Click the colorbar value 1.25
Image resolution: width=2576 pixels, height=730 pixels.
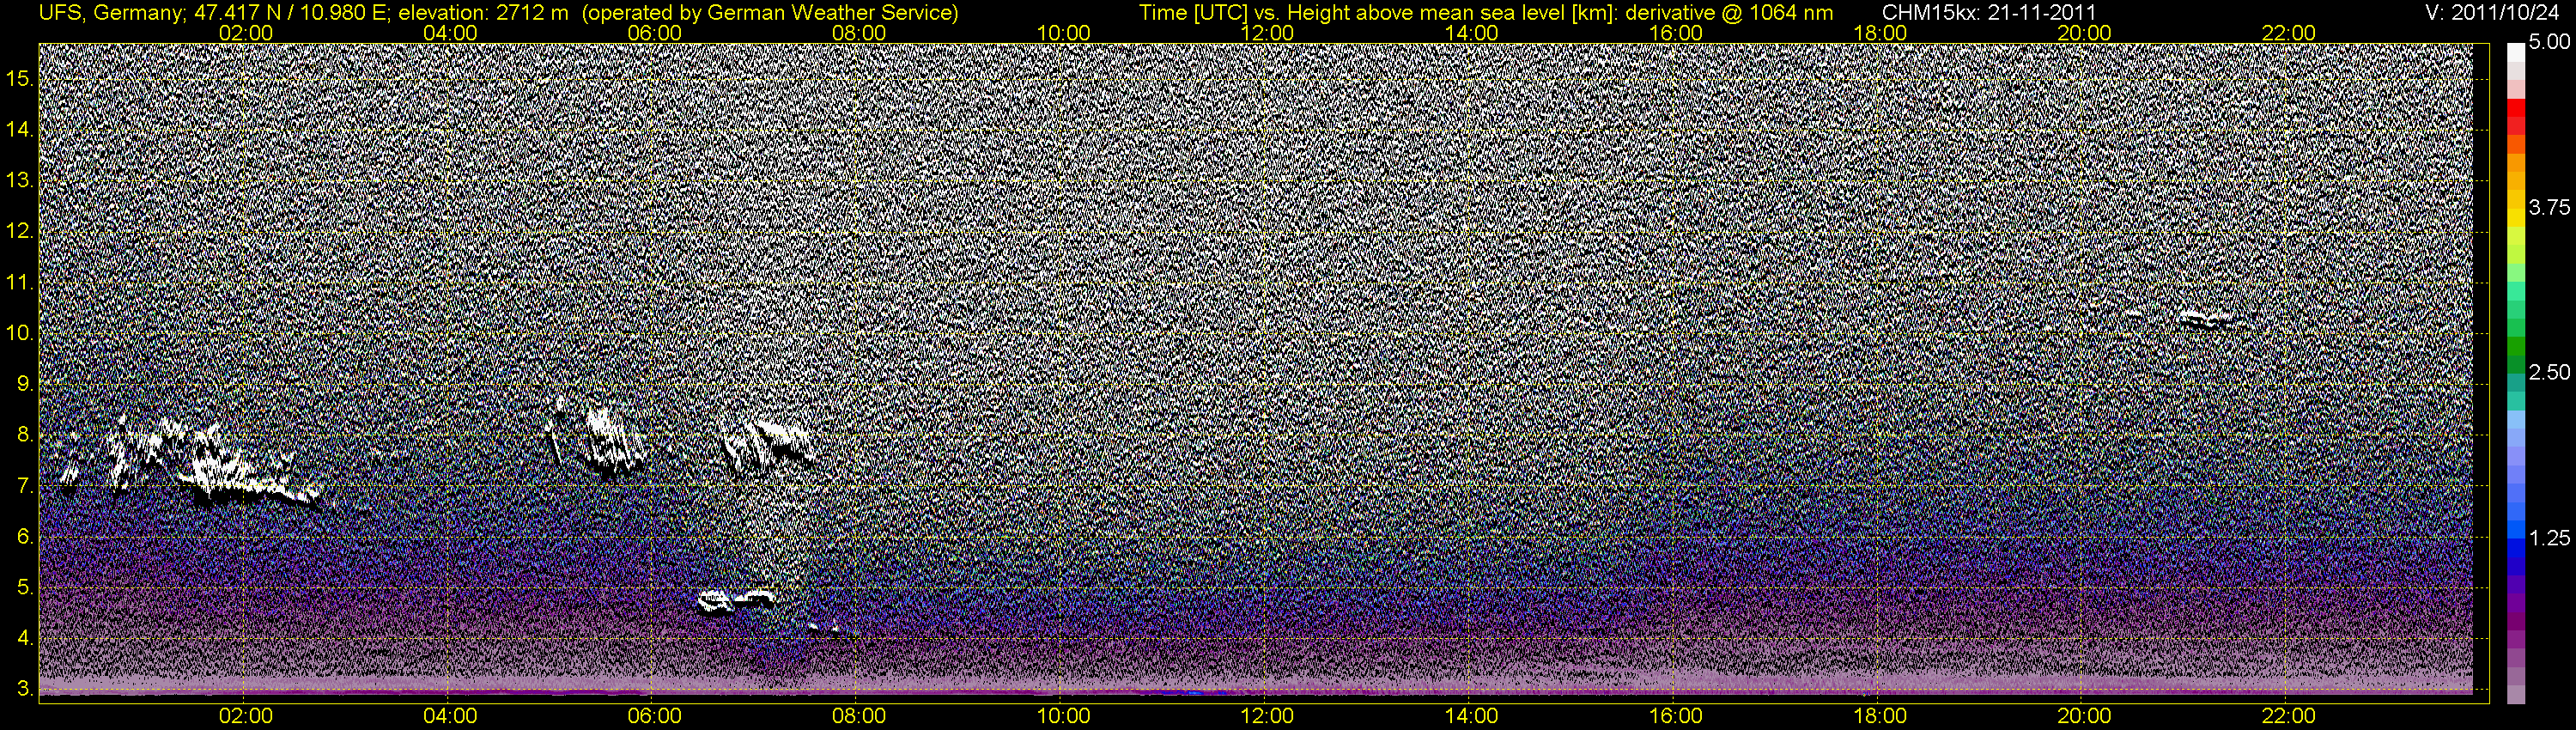pyautogui.click(x=2549, y=538)
